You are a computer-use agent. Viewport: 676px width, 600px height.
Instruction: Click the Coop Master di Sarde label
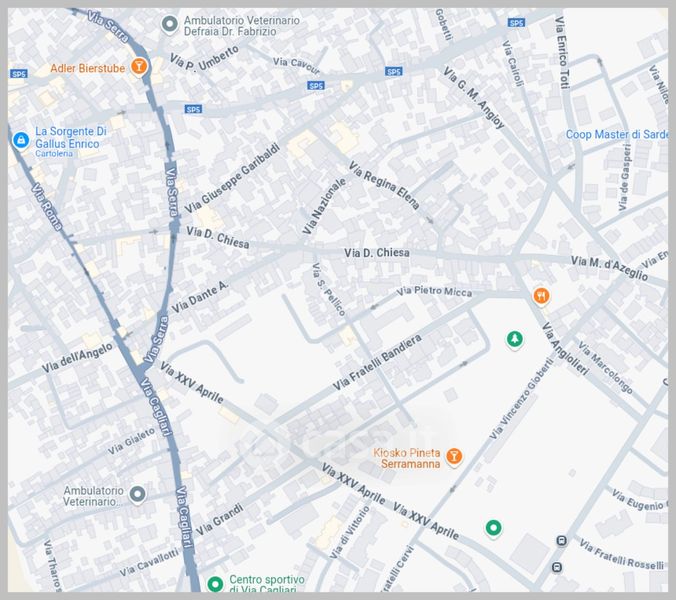coord(617,135)
